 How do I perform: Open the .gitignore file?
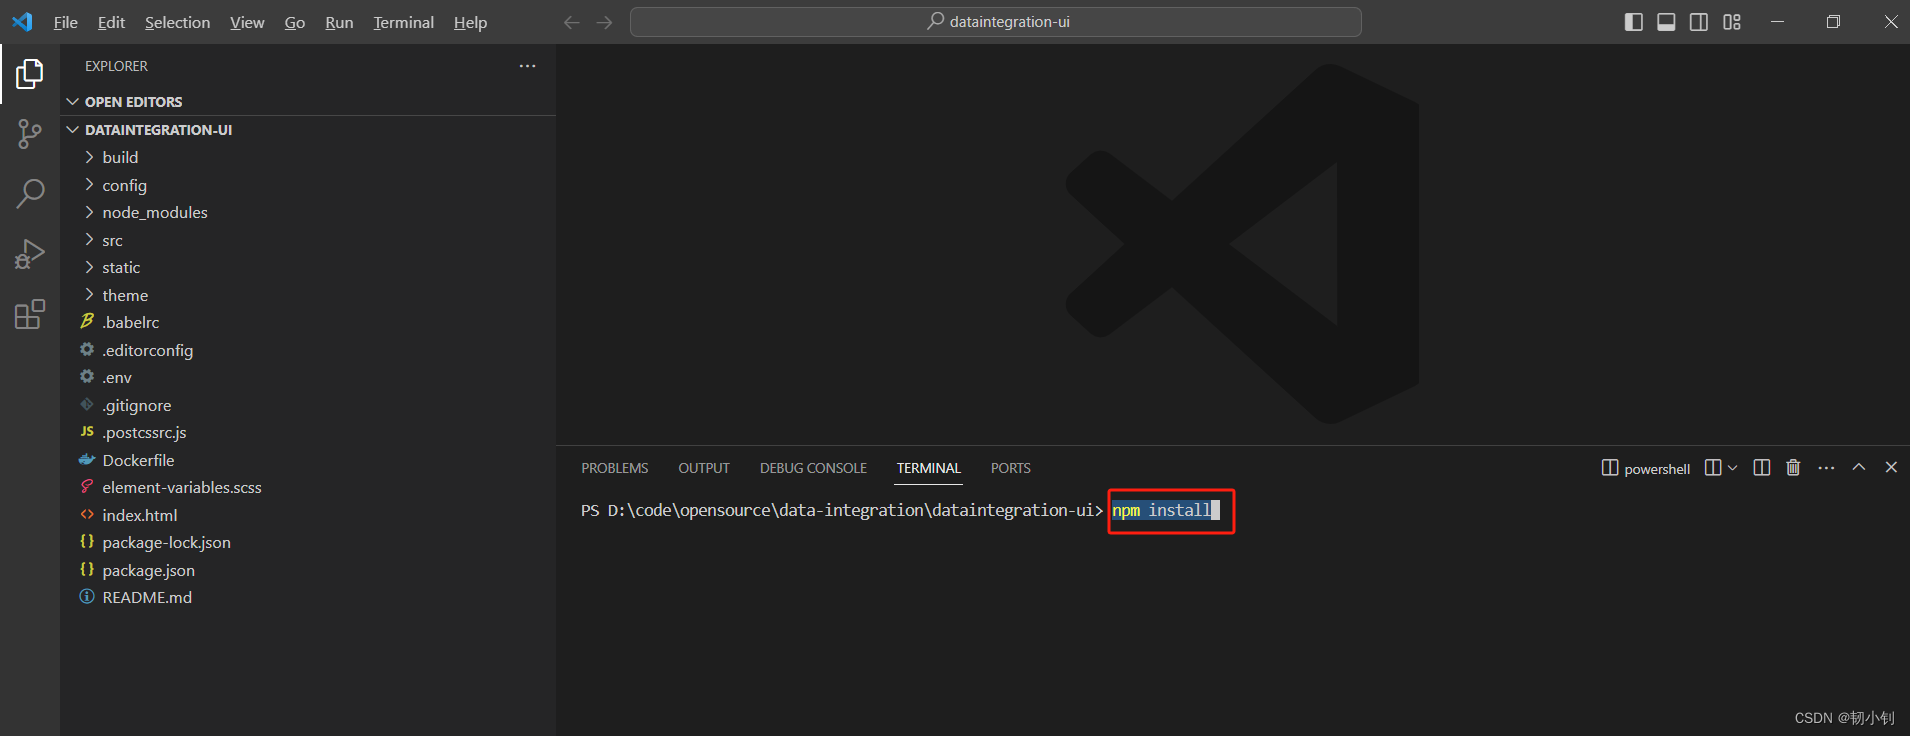pos(310,405)
